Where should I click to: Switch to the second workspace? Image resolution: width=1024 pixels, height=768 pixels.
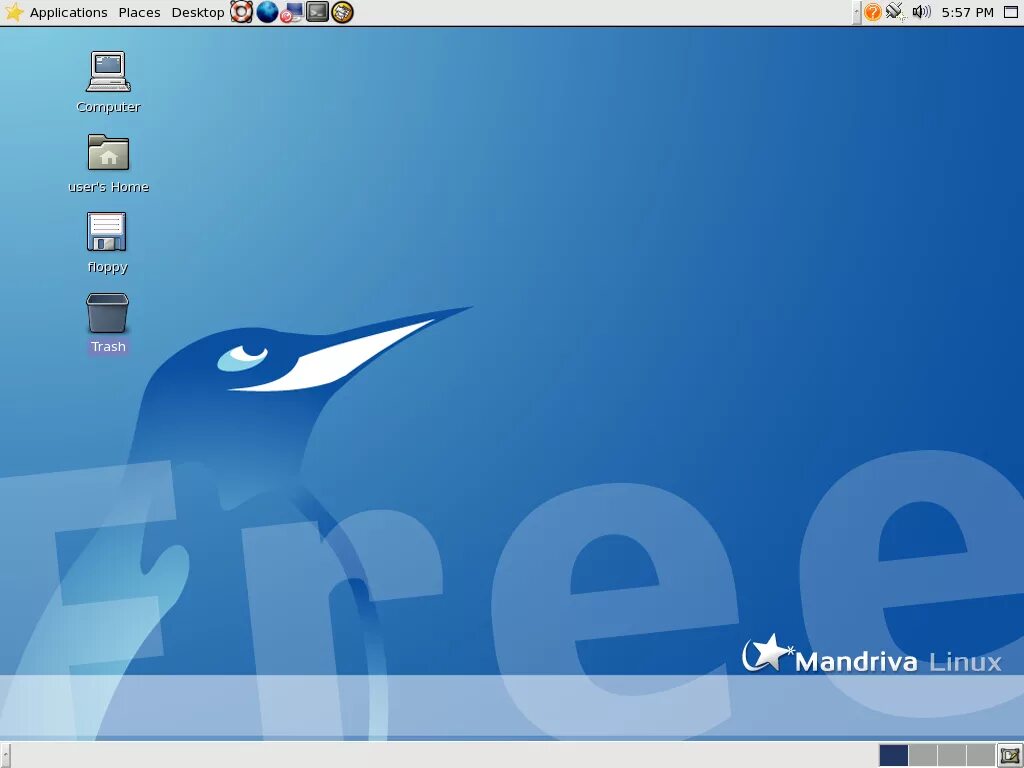(x=923, y=756)
